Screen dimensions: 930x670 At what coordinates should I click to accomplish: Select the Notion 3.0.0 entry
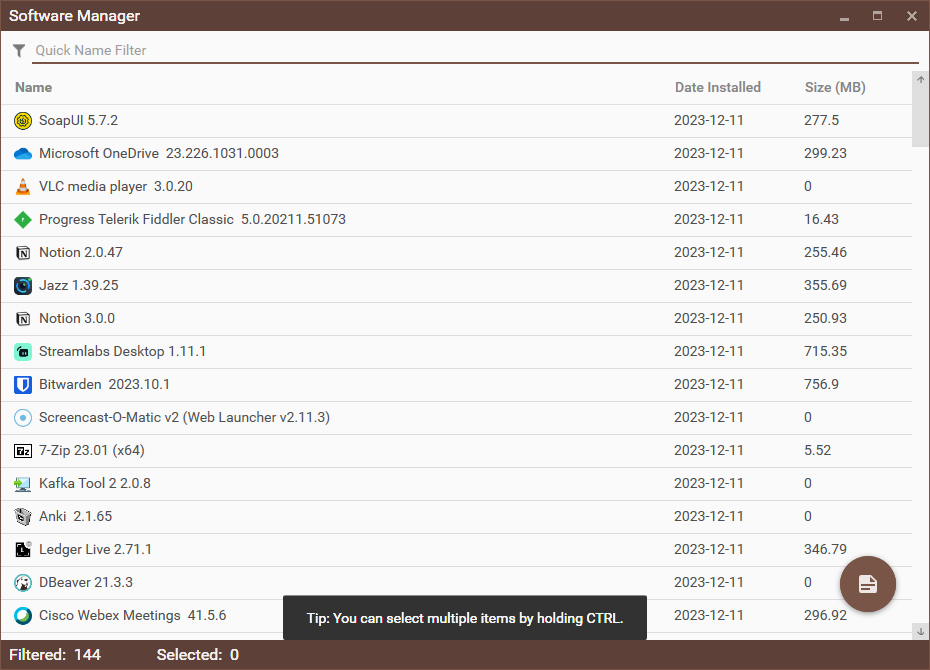77,318
